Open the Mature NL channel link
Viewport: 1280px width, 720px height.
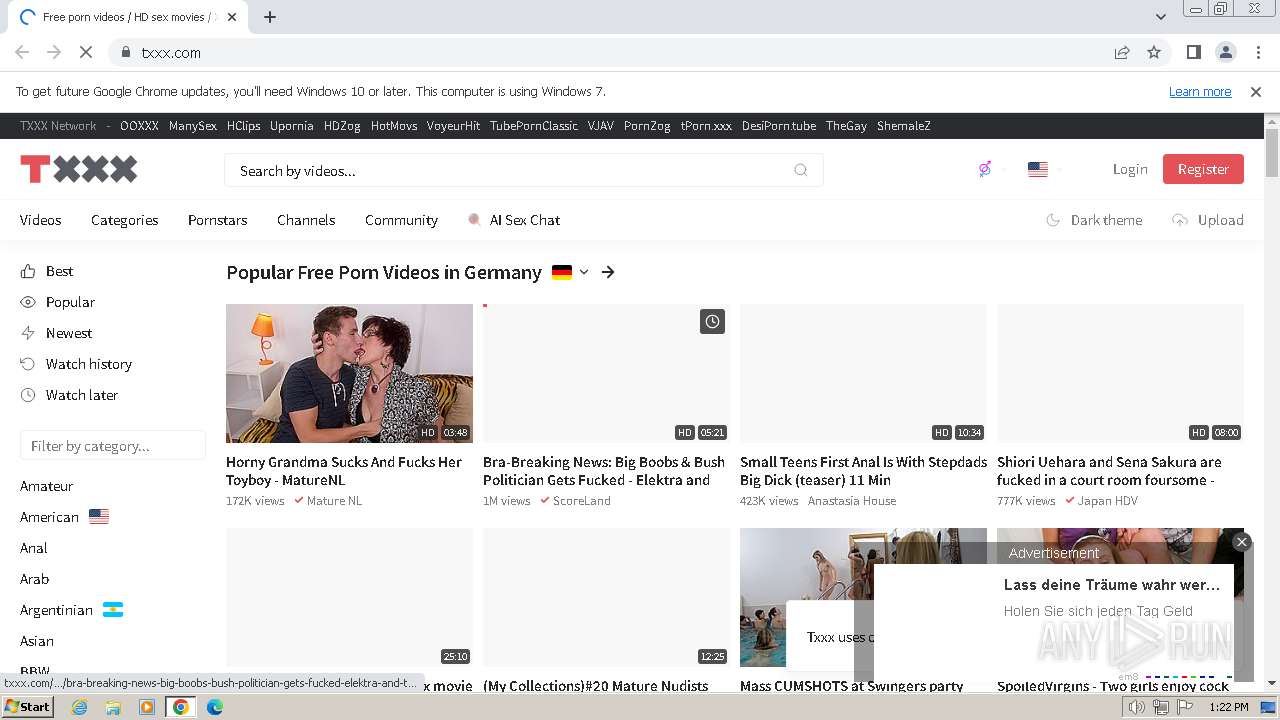click(334, 501)
